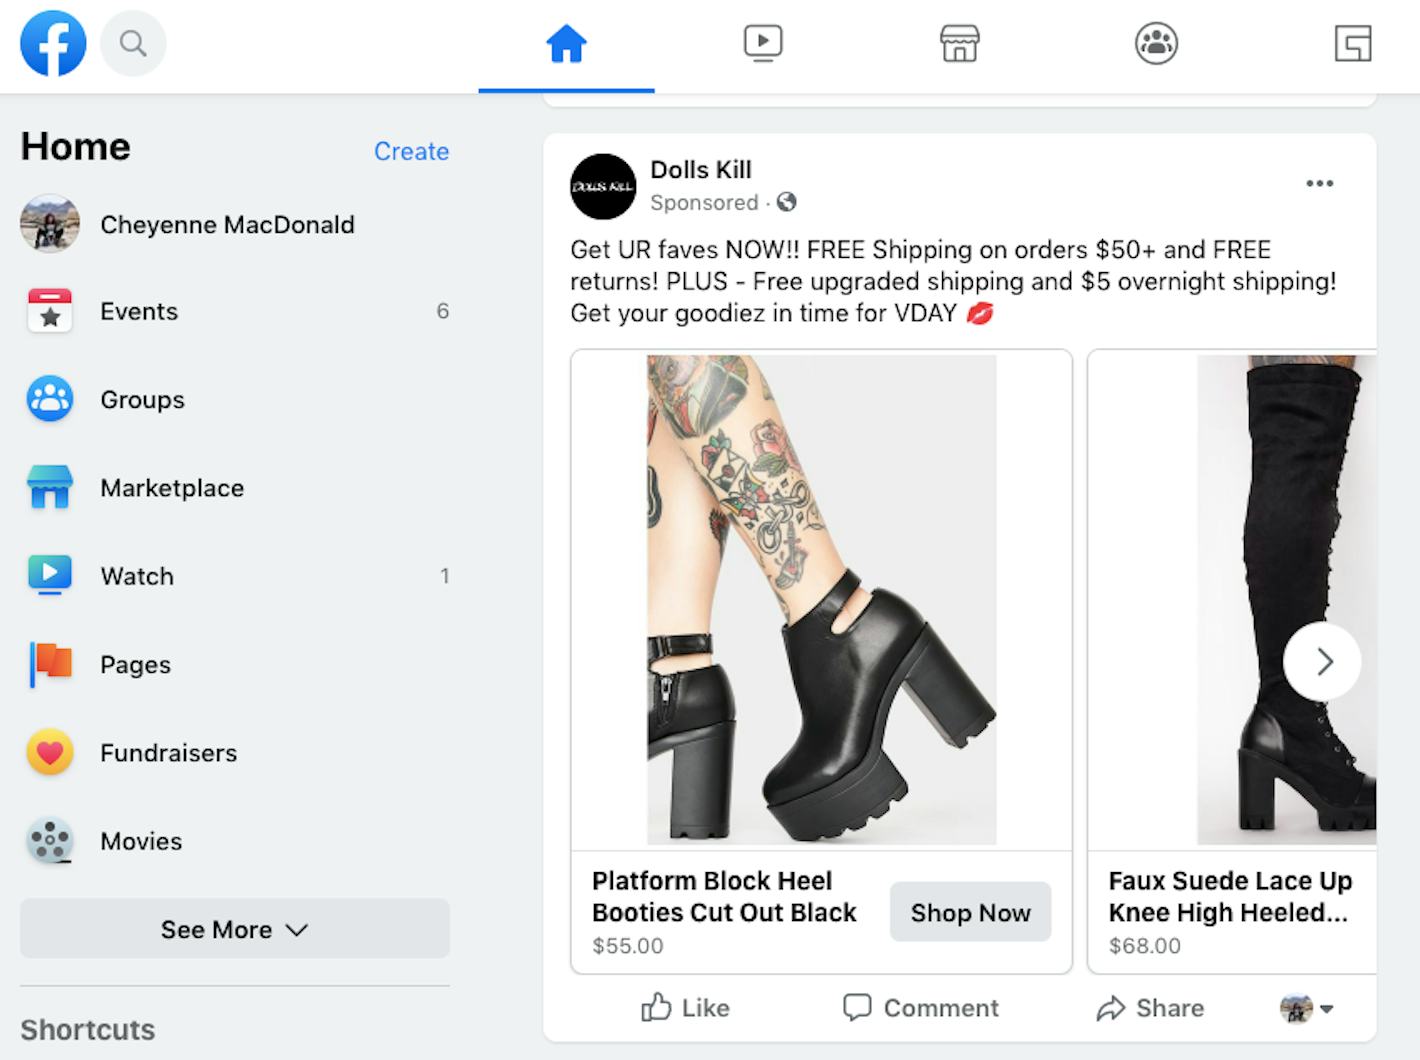
Task: Switch to the Home feed tab
Action: tap(566, 43)
